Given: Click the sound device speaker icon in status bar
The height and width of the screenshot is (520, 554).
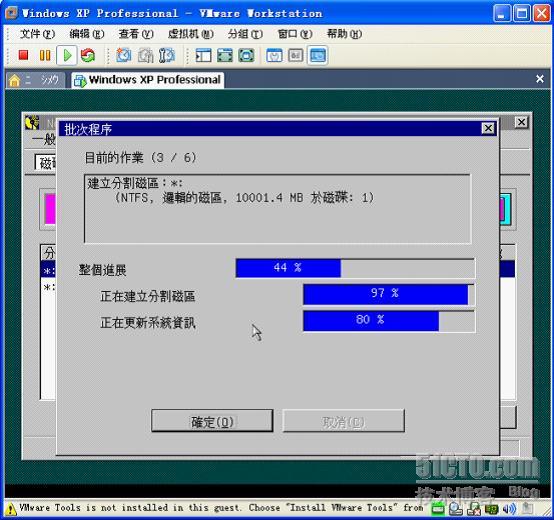Looking at the screenshot, I should 509,509.
